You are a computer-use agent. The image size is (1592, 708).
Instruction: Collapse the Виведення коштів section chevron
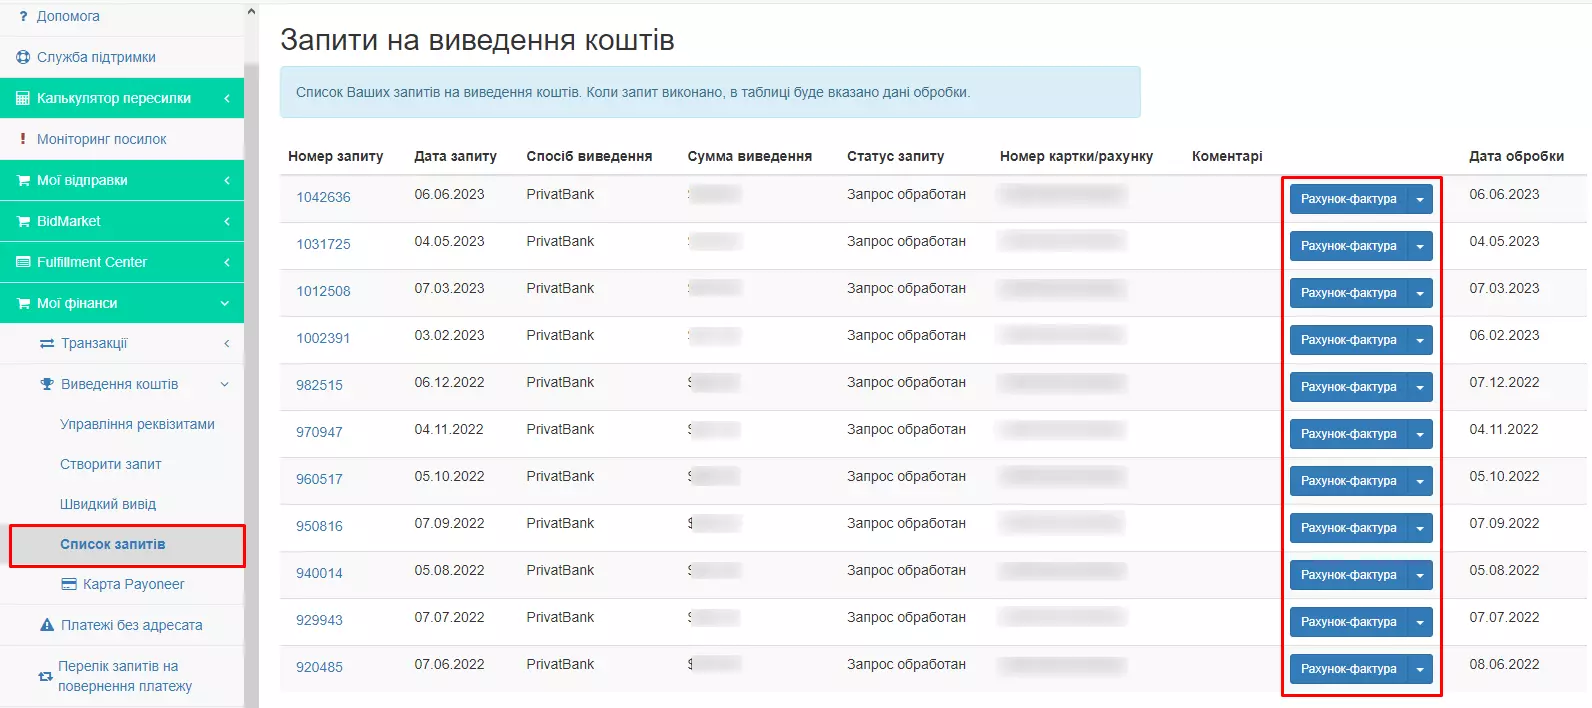(x=226, y=383)
